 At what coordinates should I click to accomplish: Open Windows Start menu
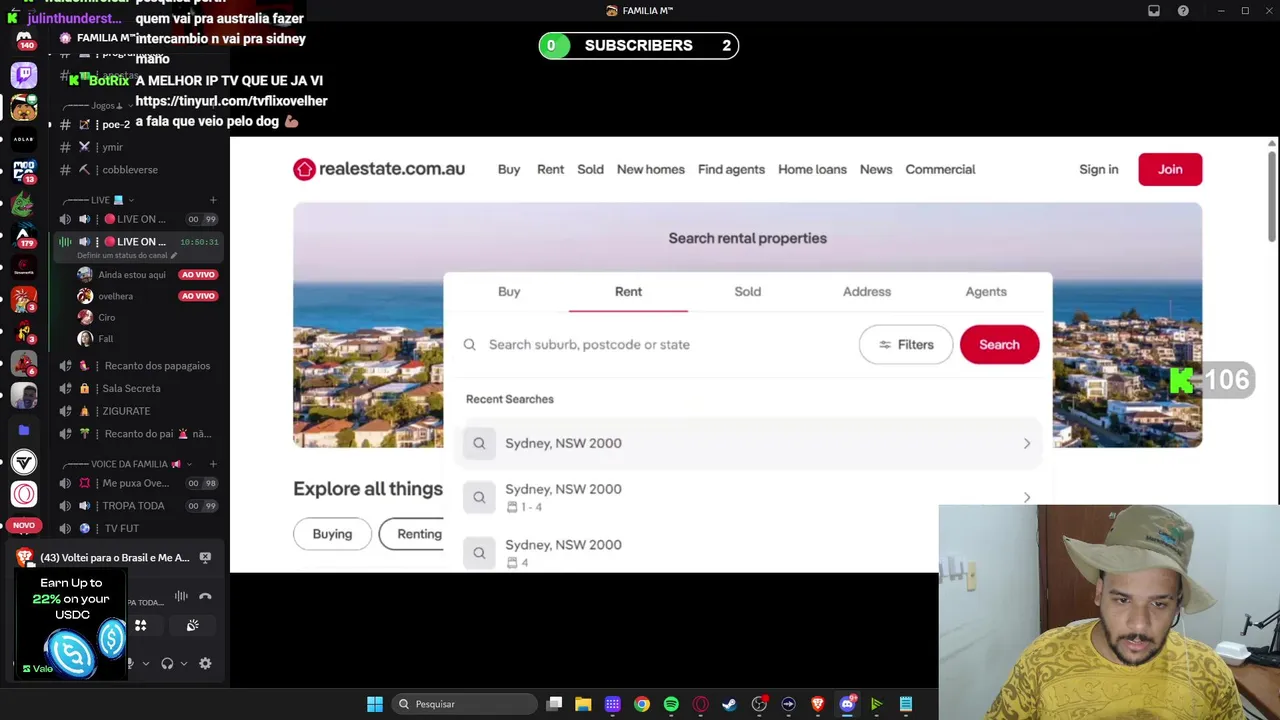pyautogui.click(x=375, y=704)
